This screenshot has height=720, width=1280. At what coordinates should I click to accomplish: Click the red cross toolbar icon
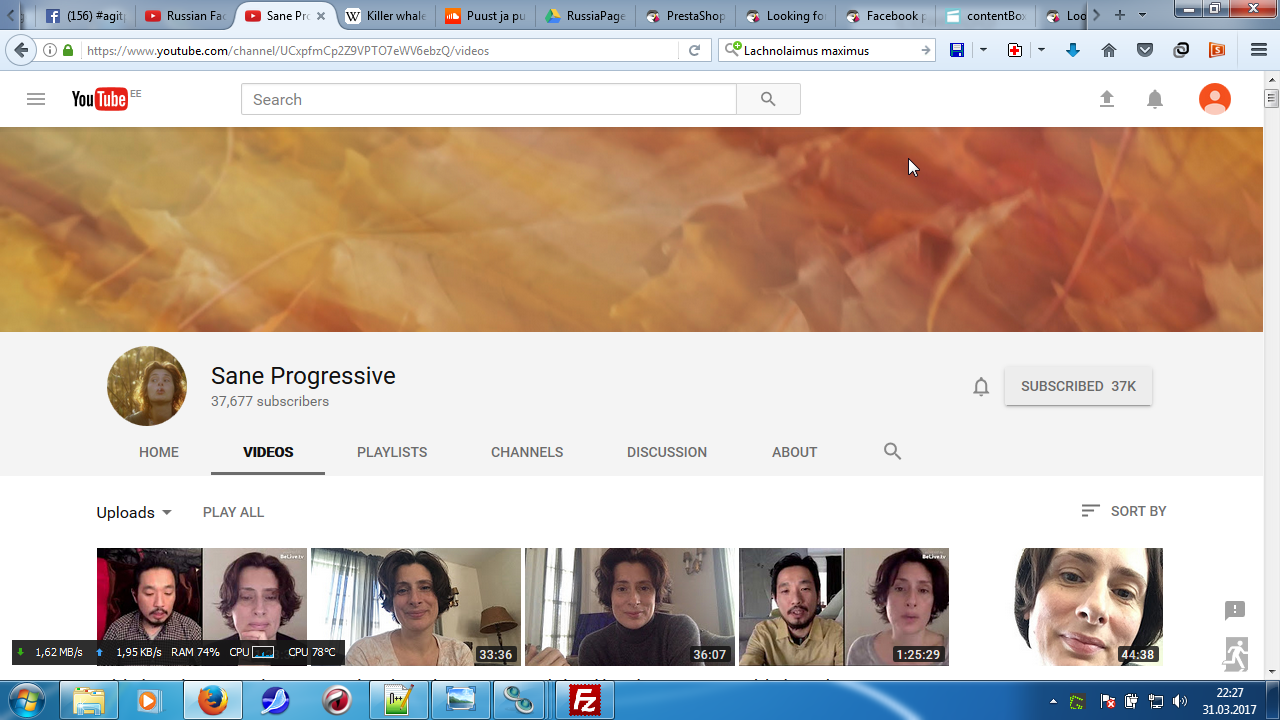pyautogui.click(x=1015, y=50)
